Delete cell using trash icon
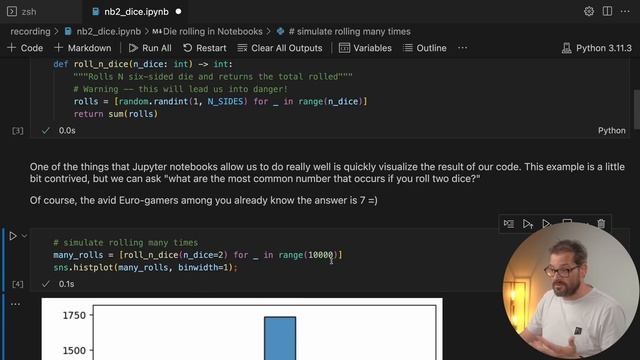This screenshot has width=640, height=360. 601,224
